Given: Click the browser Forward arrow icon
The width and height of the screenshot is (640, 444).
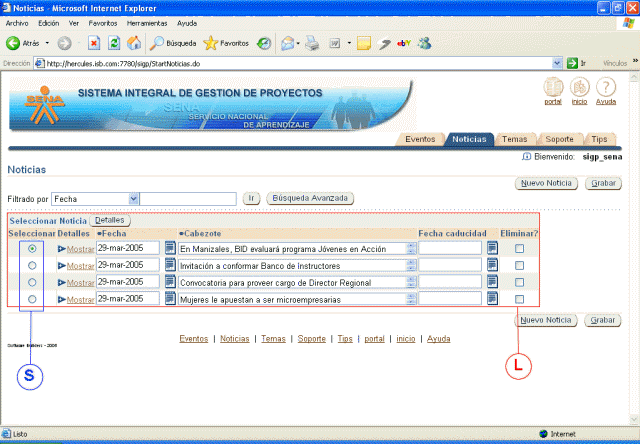Looking at the screenshot, I should coord(64,43).
